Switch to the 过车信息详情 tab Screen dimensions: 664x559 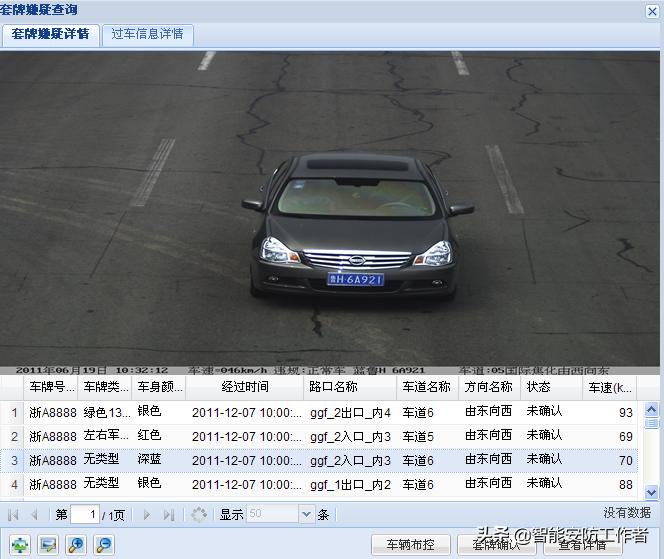tap(147, 34)
